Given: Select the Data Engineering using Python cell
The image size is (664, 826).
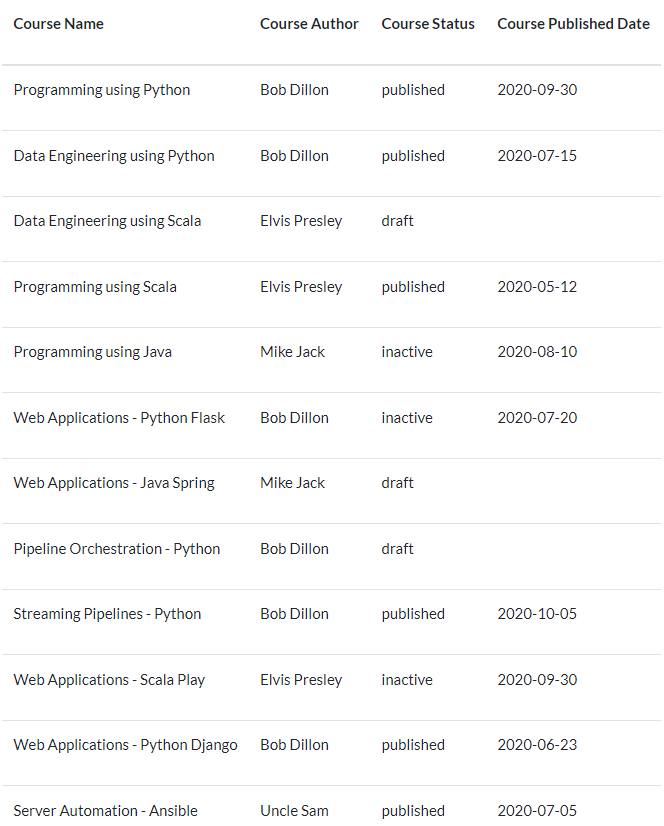Looking at the screenshot, I should click(114, 156).
